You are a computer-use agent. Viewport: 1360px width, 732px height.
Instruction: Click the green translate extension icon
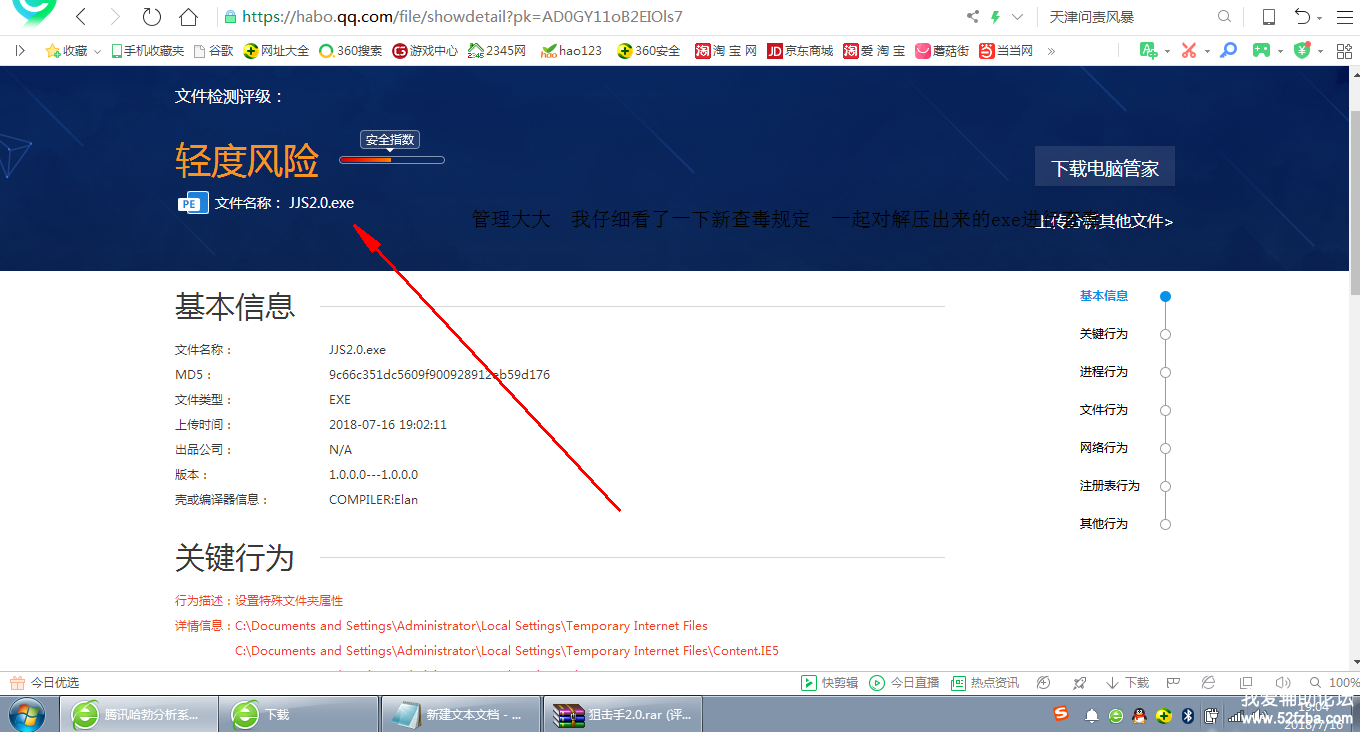click(x=1148, y=50)
